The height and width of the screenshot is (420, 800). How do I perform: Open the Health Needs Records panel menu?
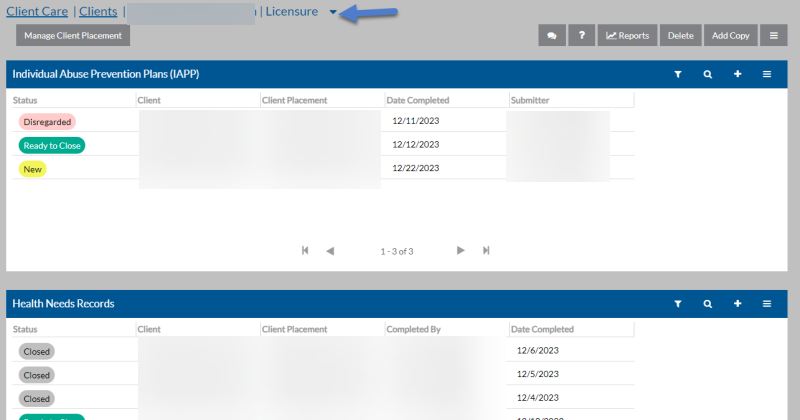tap(767, 304)
